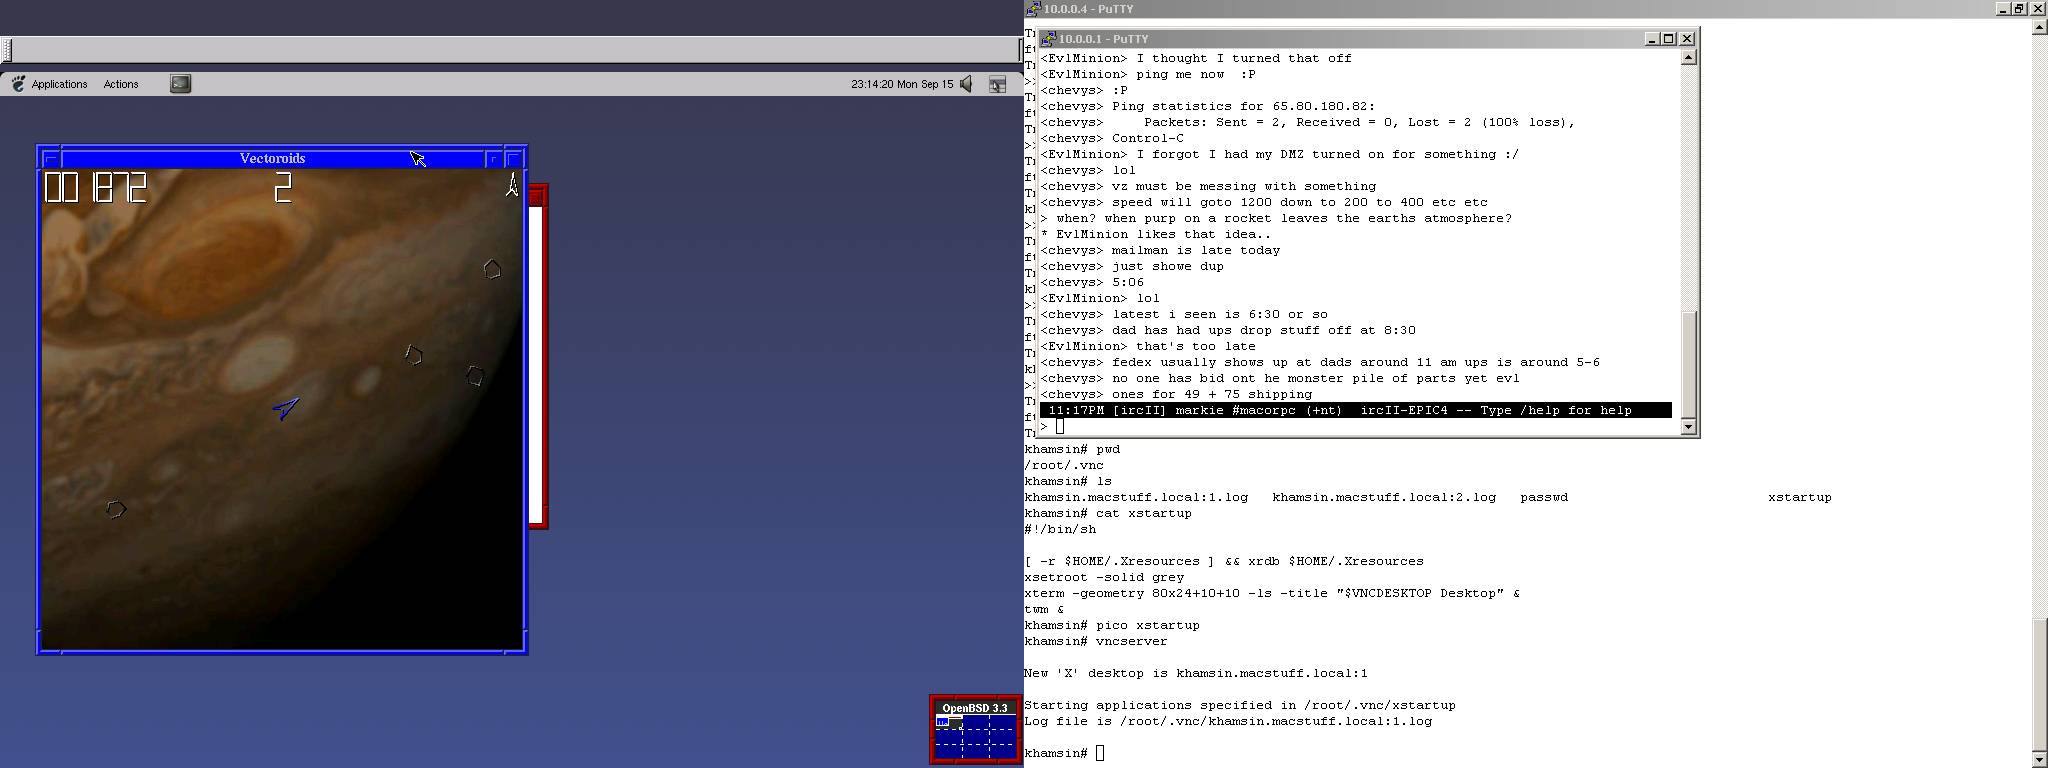Viewport: 2048px width, 768px height.
Task: Click the IRC line 'mailman is late today'
Action: click(x=1160, y=251)
